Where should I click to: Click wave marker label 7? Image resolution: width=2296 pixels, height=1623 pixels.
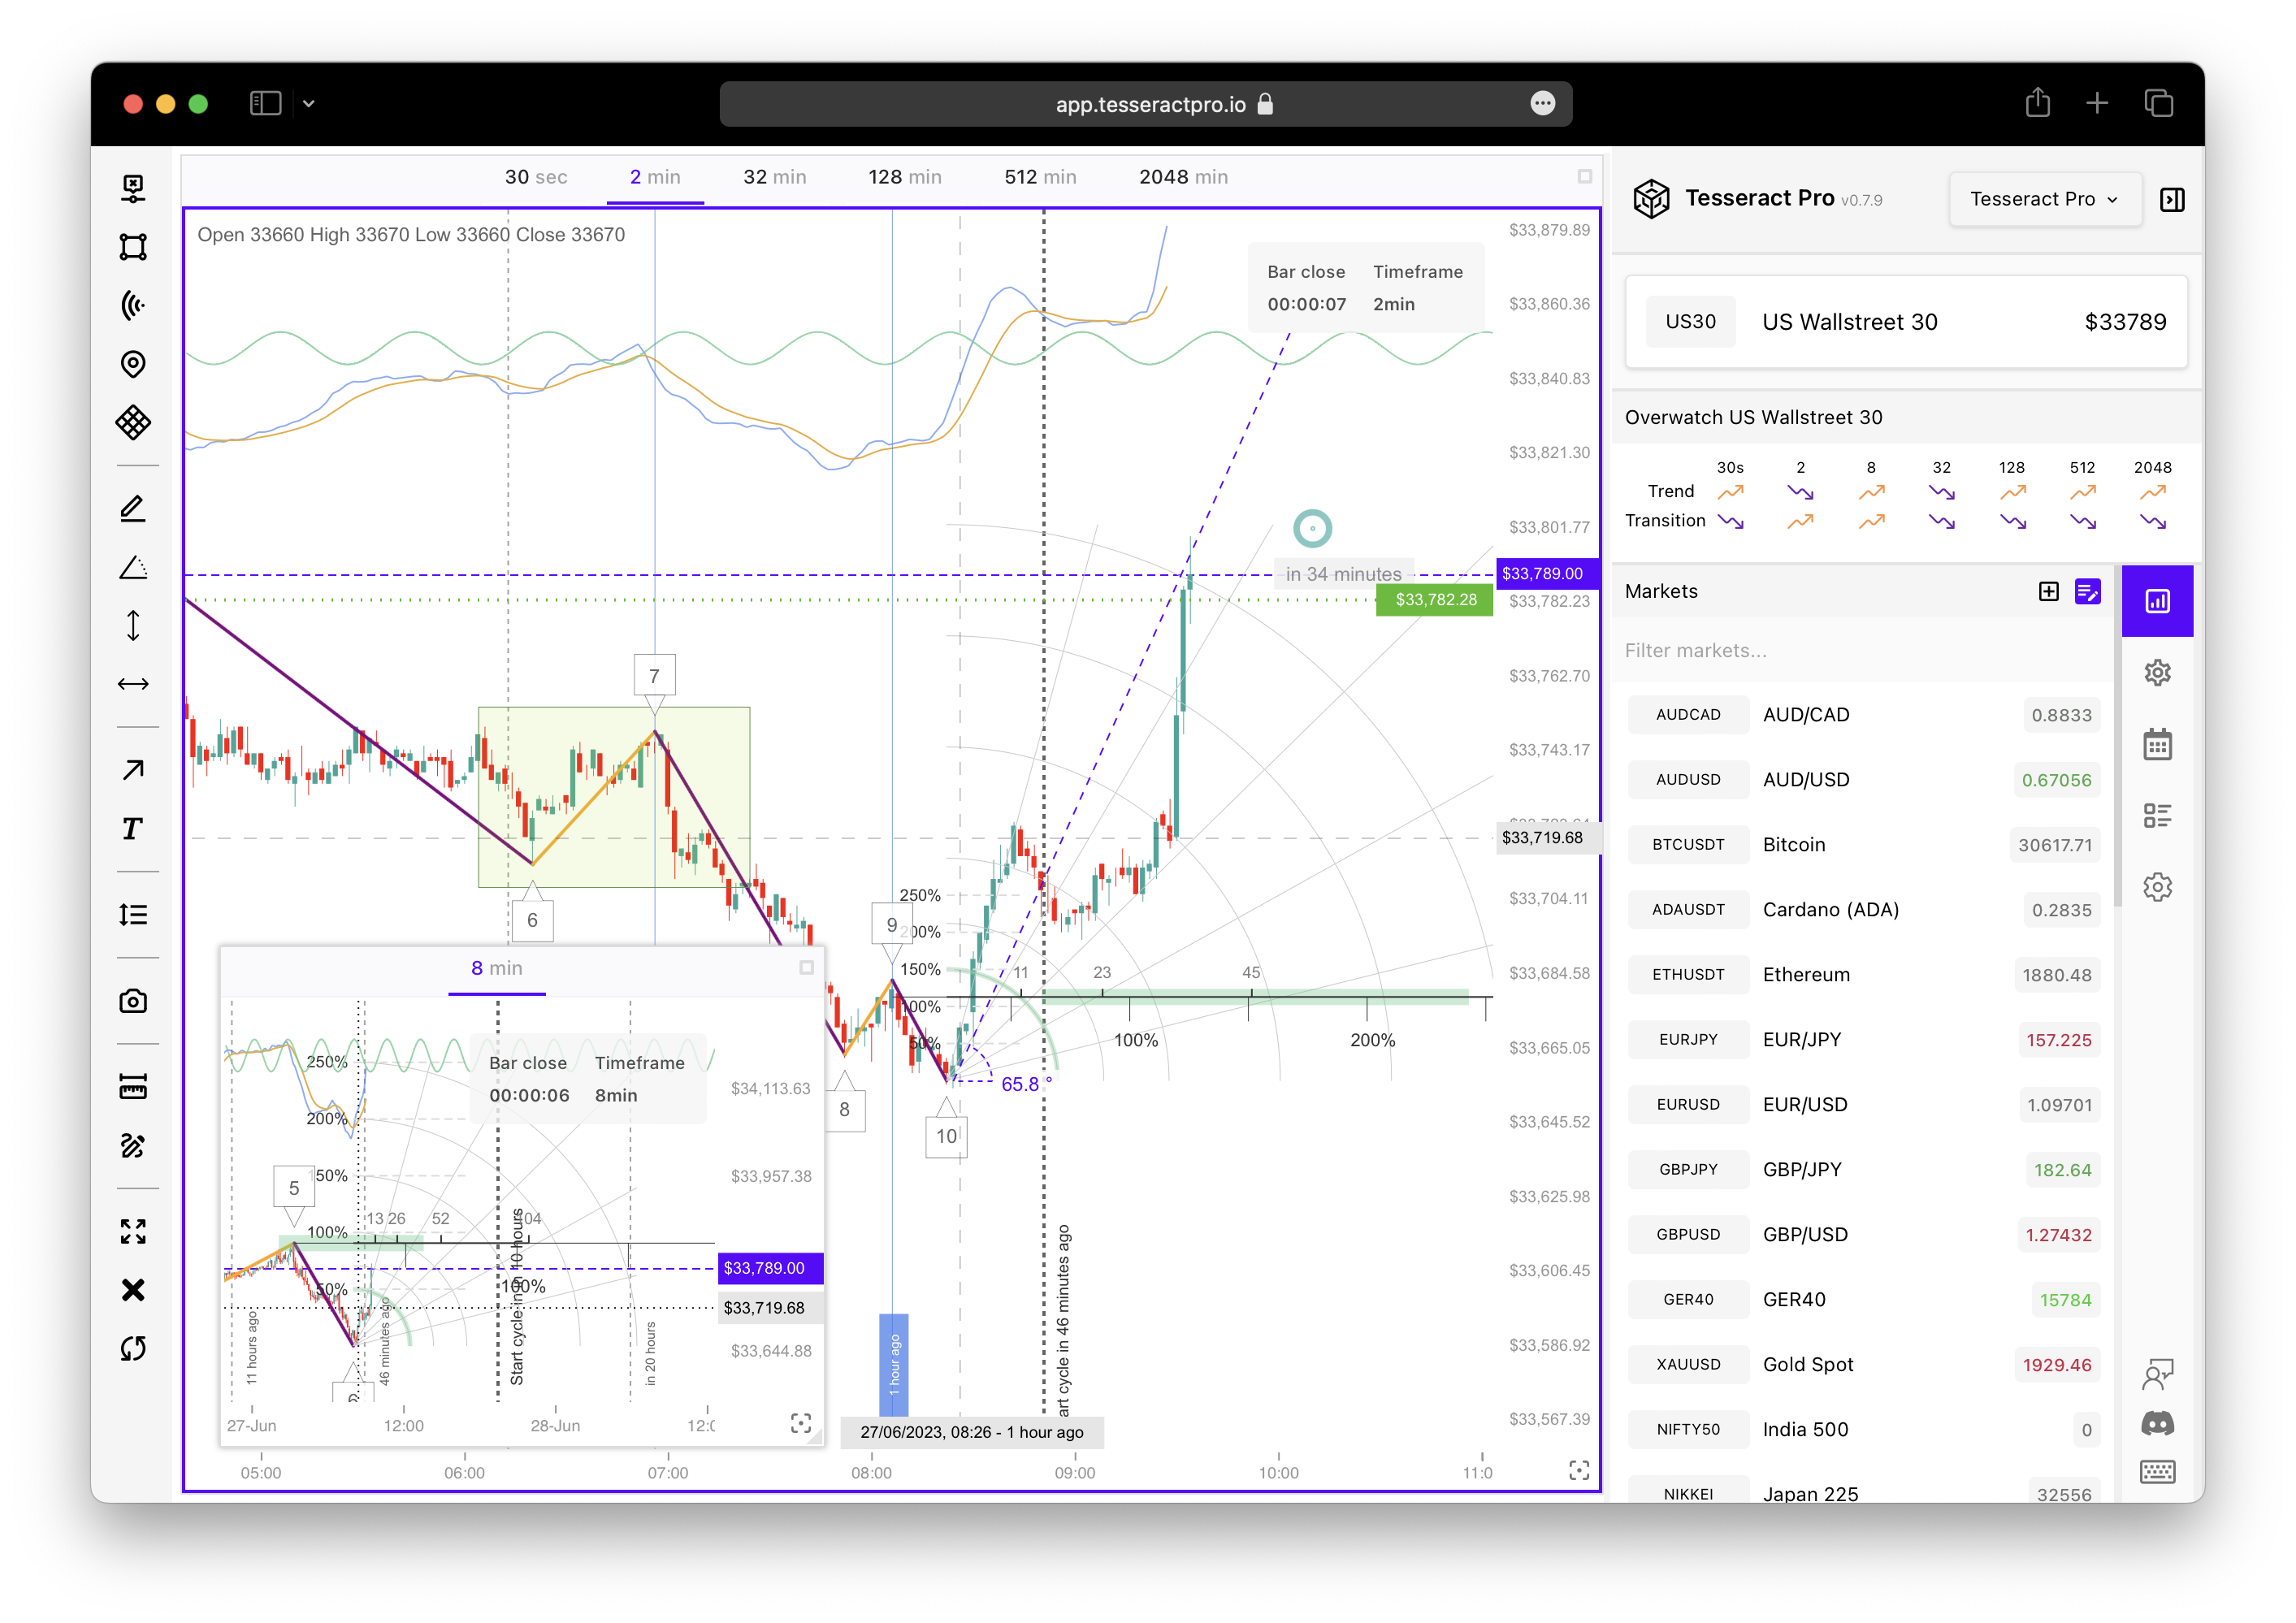pos(655,676)
